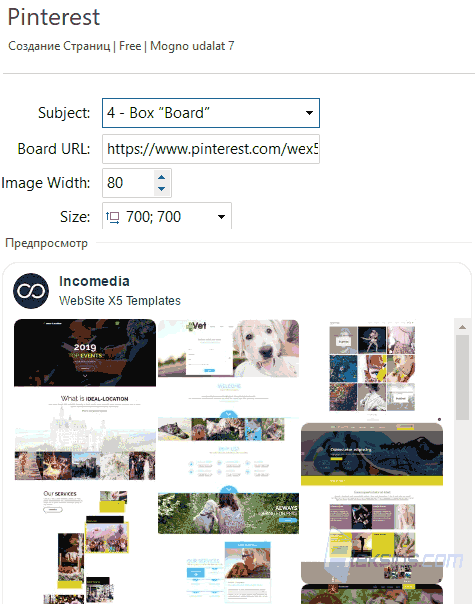Image resolution: width=475 pixels, height=605 pixels.
Task: Open the sneaker shop template pin
Action: click(x=372, y=454)
